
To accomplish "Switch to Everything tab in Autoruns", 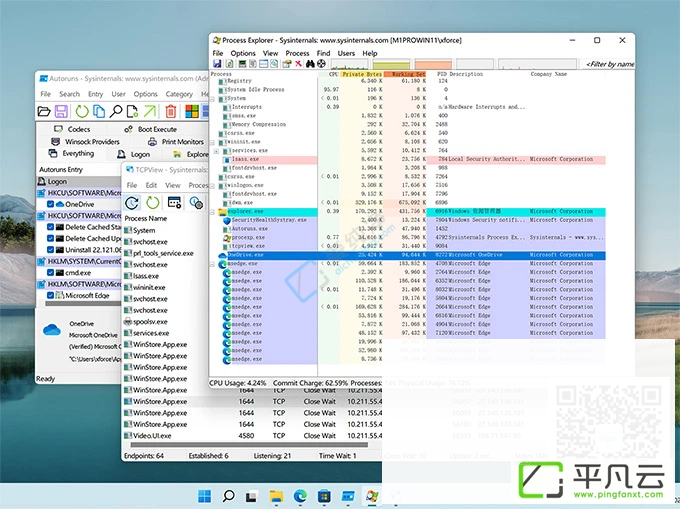I will [x=71, y=153].
